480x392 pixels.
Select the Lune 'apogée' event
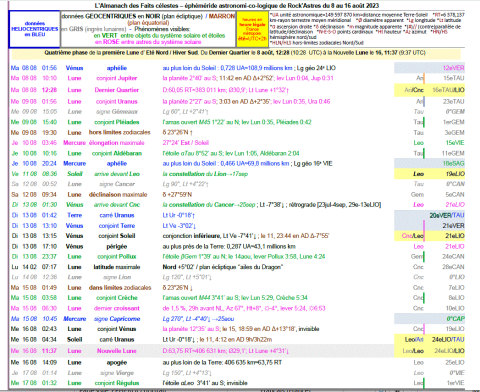click(x=117, y=362)
